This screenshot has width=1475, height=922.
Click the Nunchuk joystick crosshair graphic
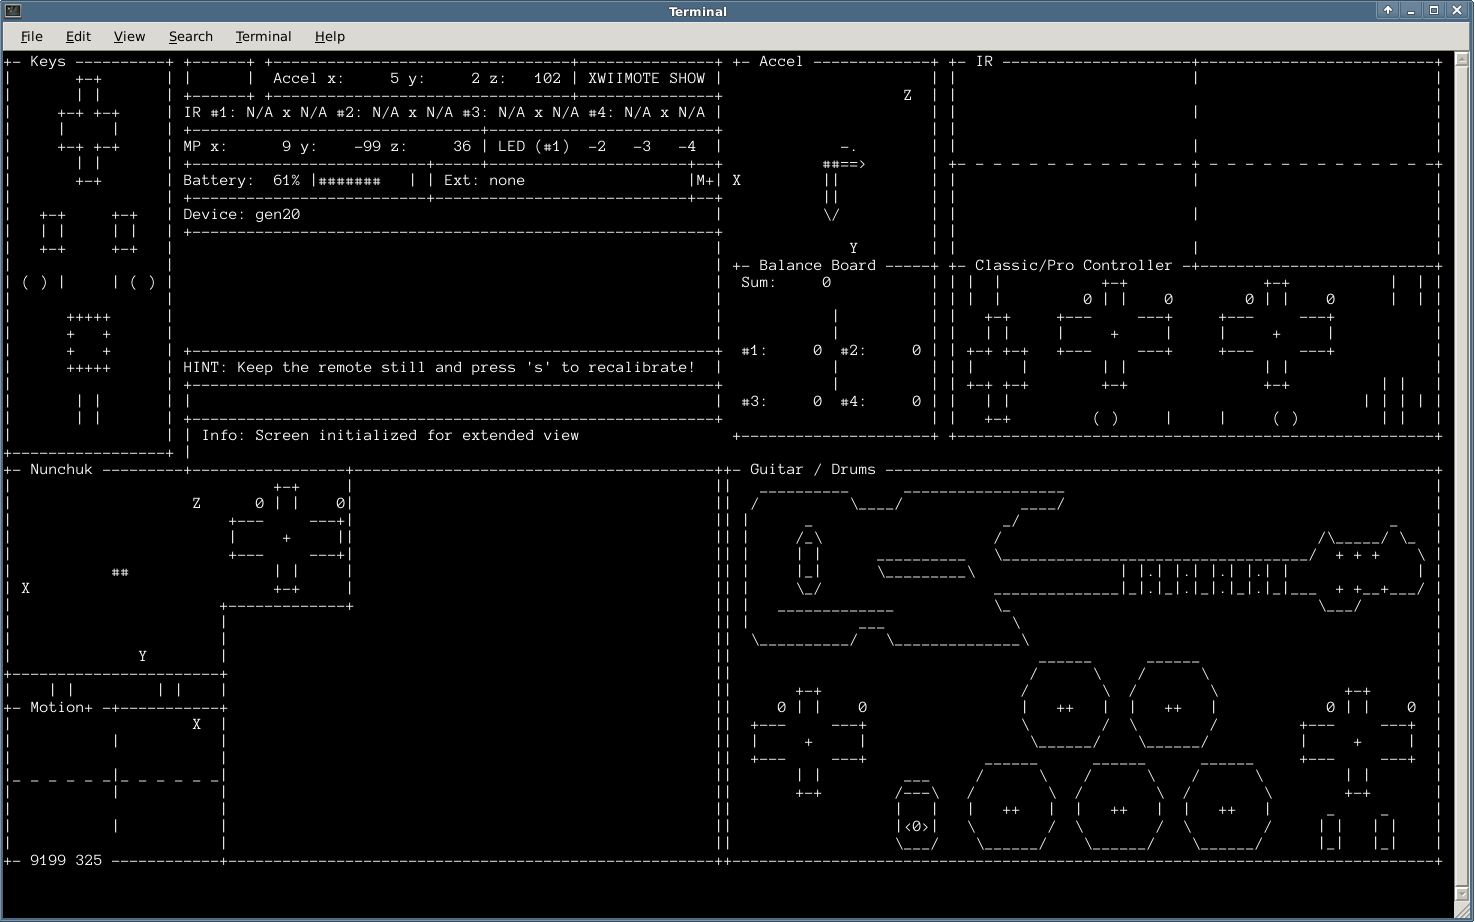point(285,540)
